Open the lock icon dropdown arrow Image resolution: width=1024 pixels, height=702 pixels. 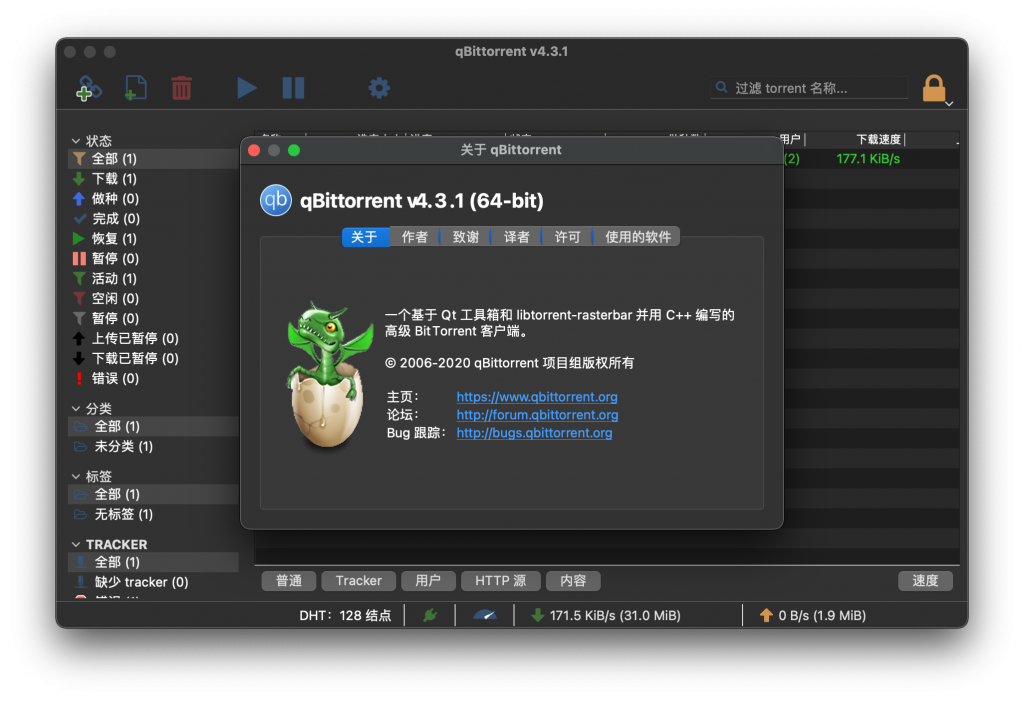click(x=950, y=104)
